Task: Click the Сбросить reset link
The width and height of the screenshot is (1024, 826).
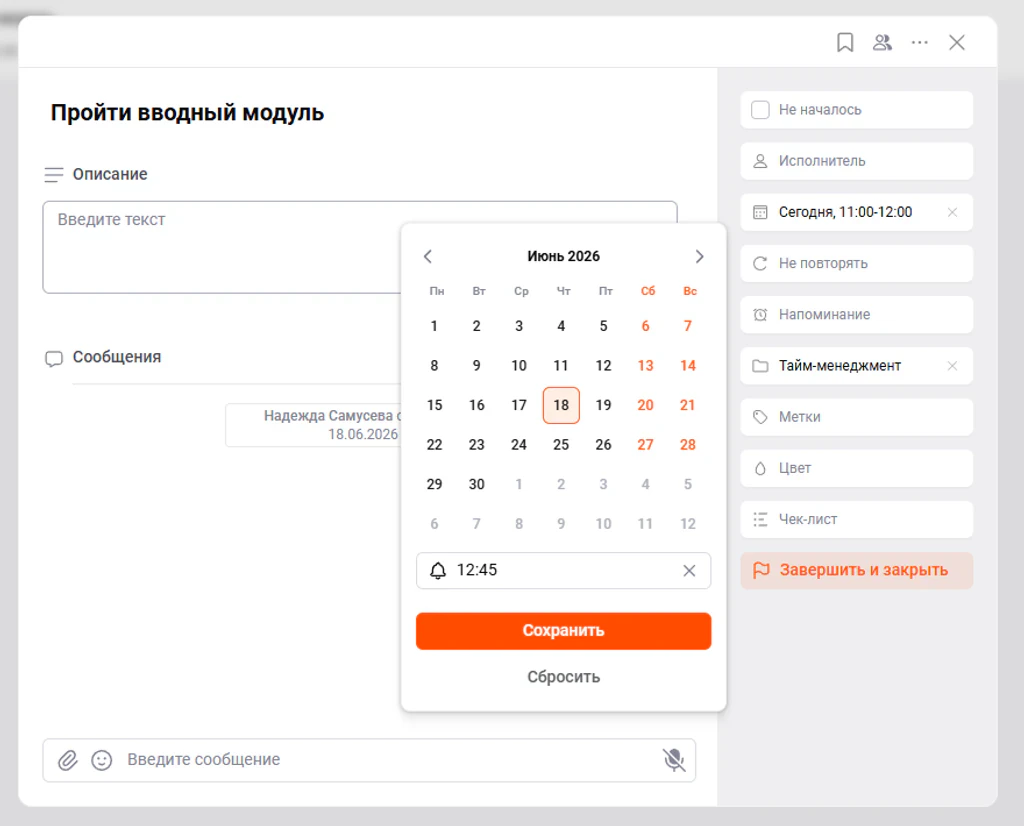Action: coord(564,677)
